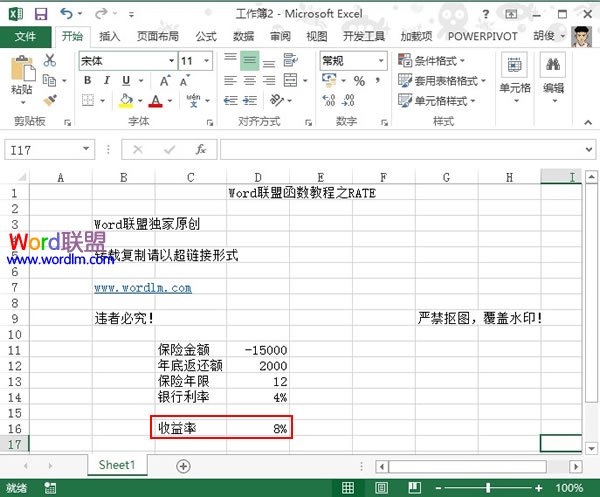The height and width of the screenshot is (497, 600).
Task: Click the Zoom In plus button
Action: pos(539,488)
